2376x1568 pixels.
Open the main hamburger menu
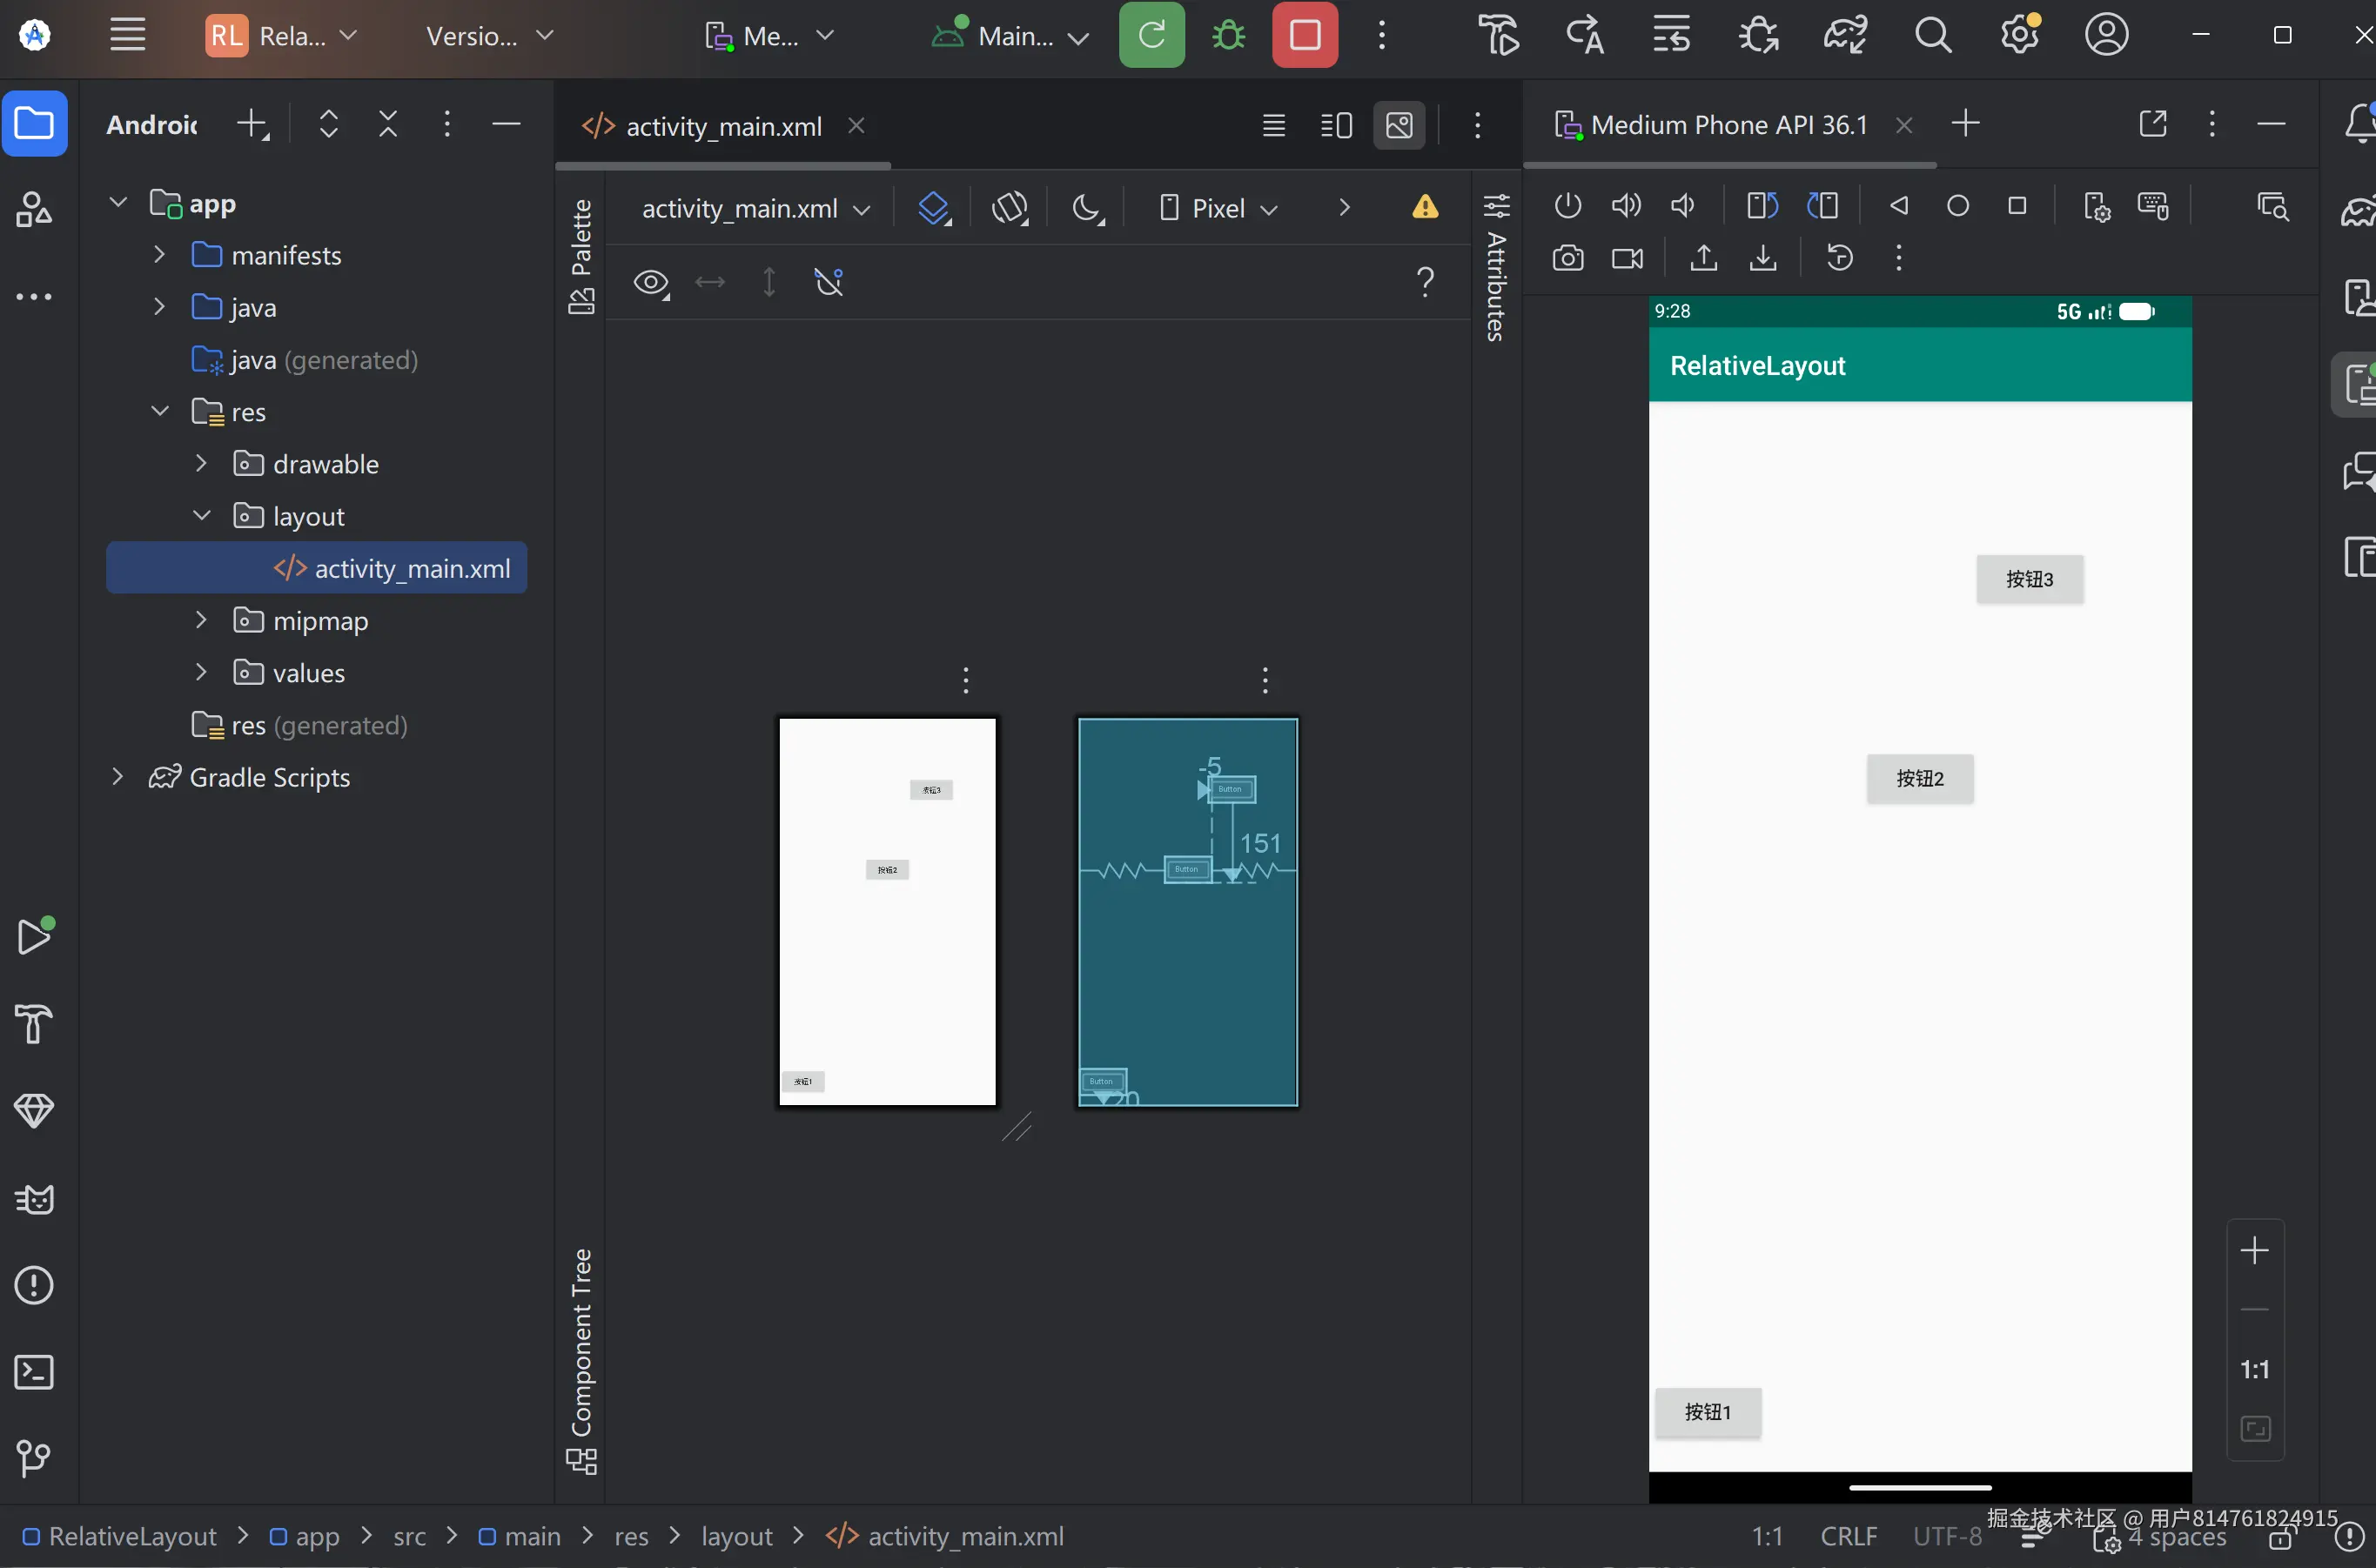click(127, 35)
